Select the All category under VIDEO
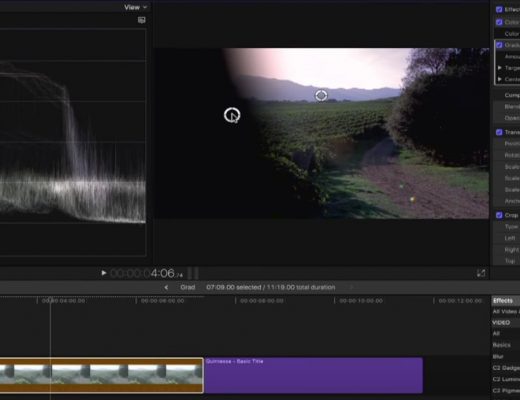 [506, 334]
